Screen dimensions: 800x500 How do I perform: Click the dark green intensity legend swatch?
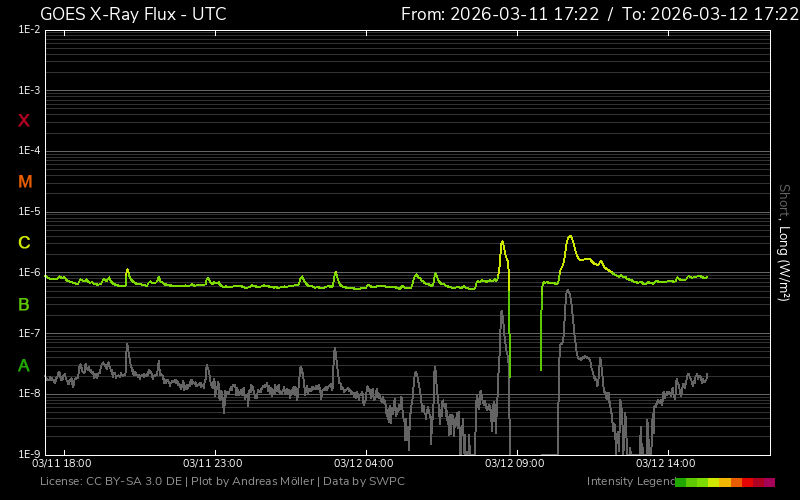point(681,482)
